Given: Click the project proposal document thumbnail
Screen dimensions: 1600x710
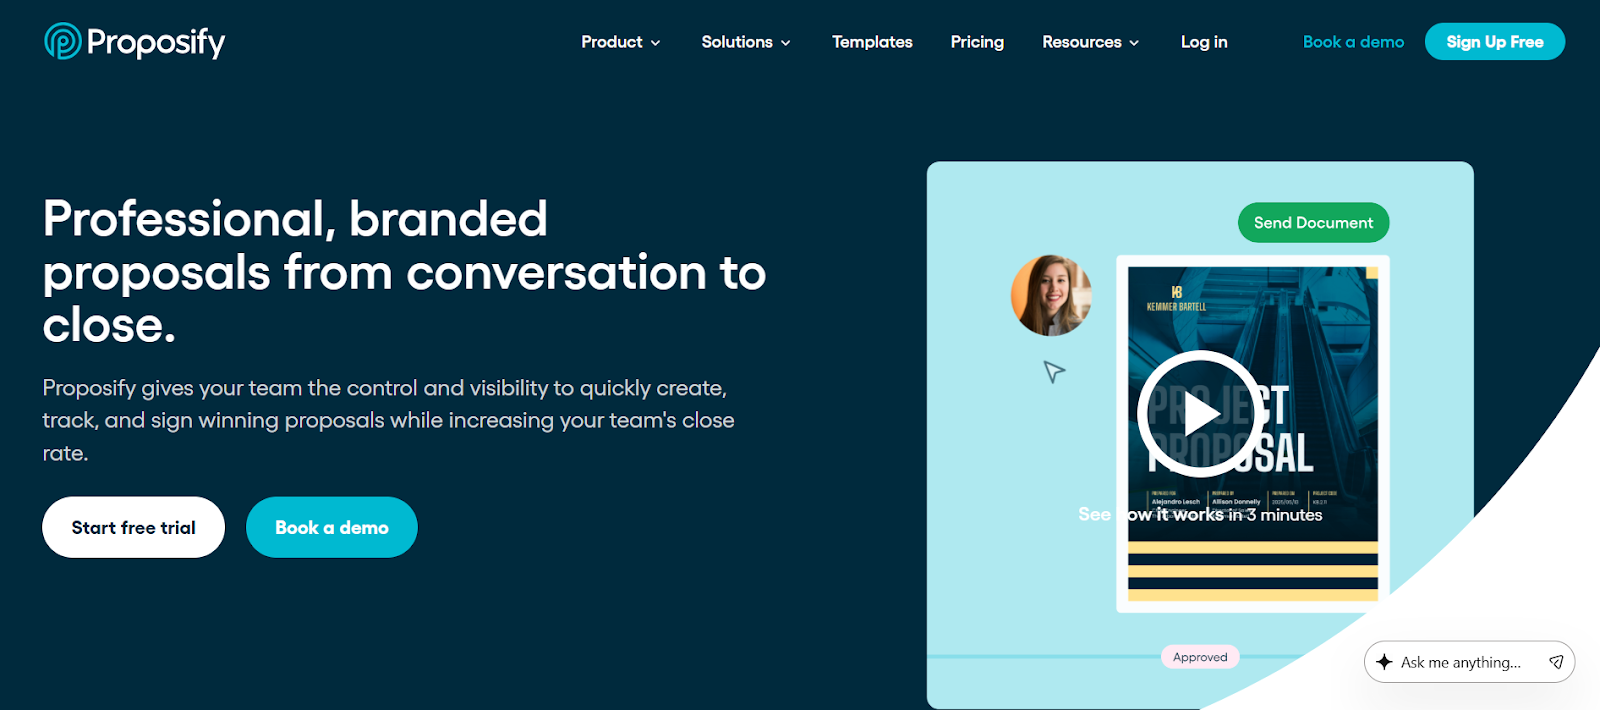Looking at the screenshot, I should pyautogui.click(x=1253, y=434).
